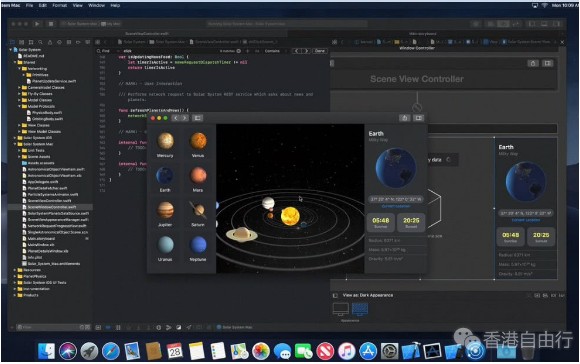Select Venus in the planet list

[x=198, y=145]
